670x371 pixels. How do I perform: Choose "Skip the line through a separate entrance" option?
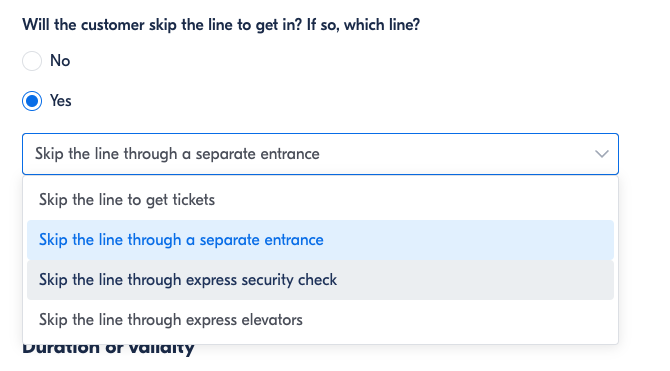[x=320, y=240]
